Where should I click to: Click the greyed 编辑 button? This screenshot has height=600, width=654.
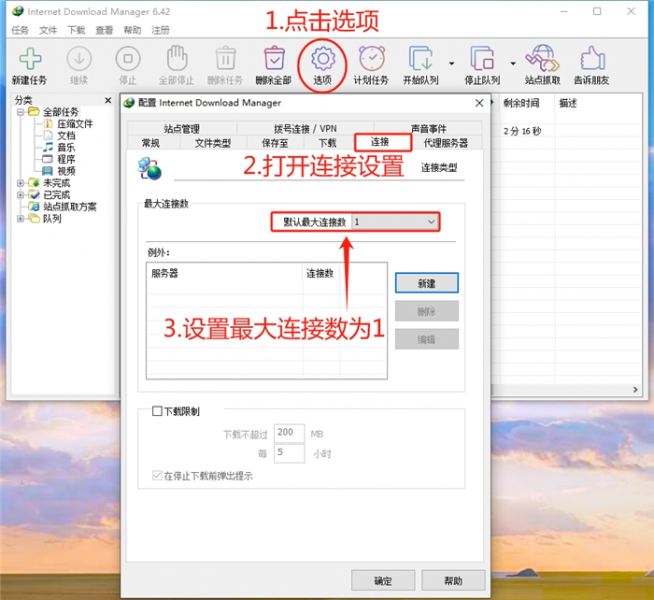pyautogui.click(x=427, y=339)
